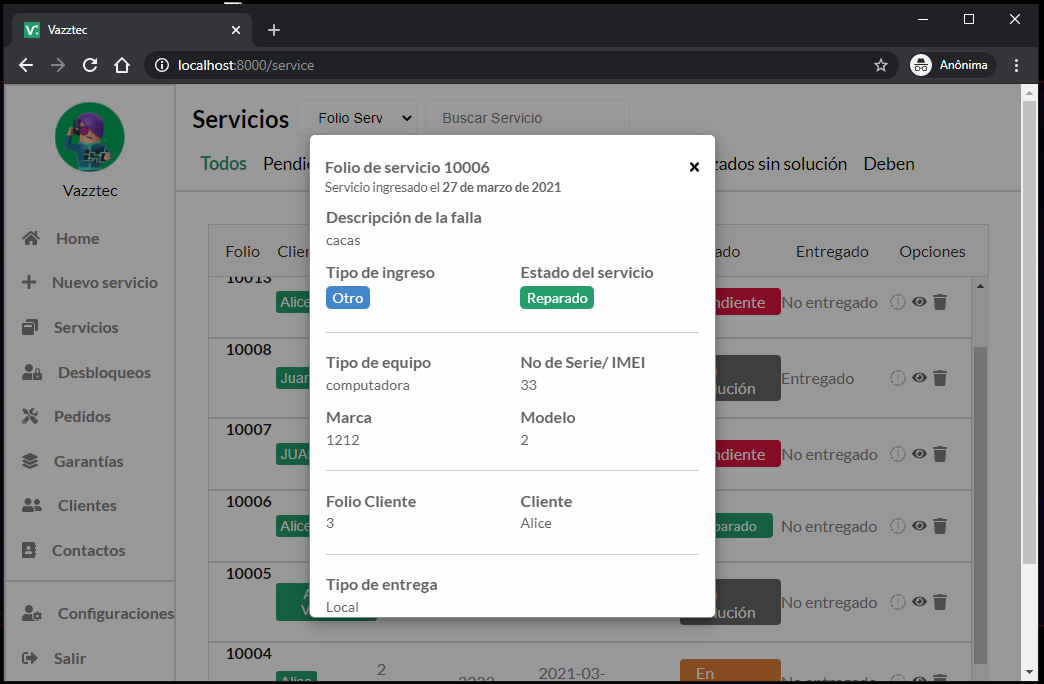The width and height of the screenshot is (1044, 684).
Task: Click the Salir logout icon
Action: pyautogui.click(x=29, y=658)
